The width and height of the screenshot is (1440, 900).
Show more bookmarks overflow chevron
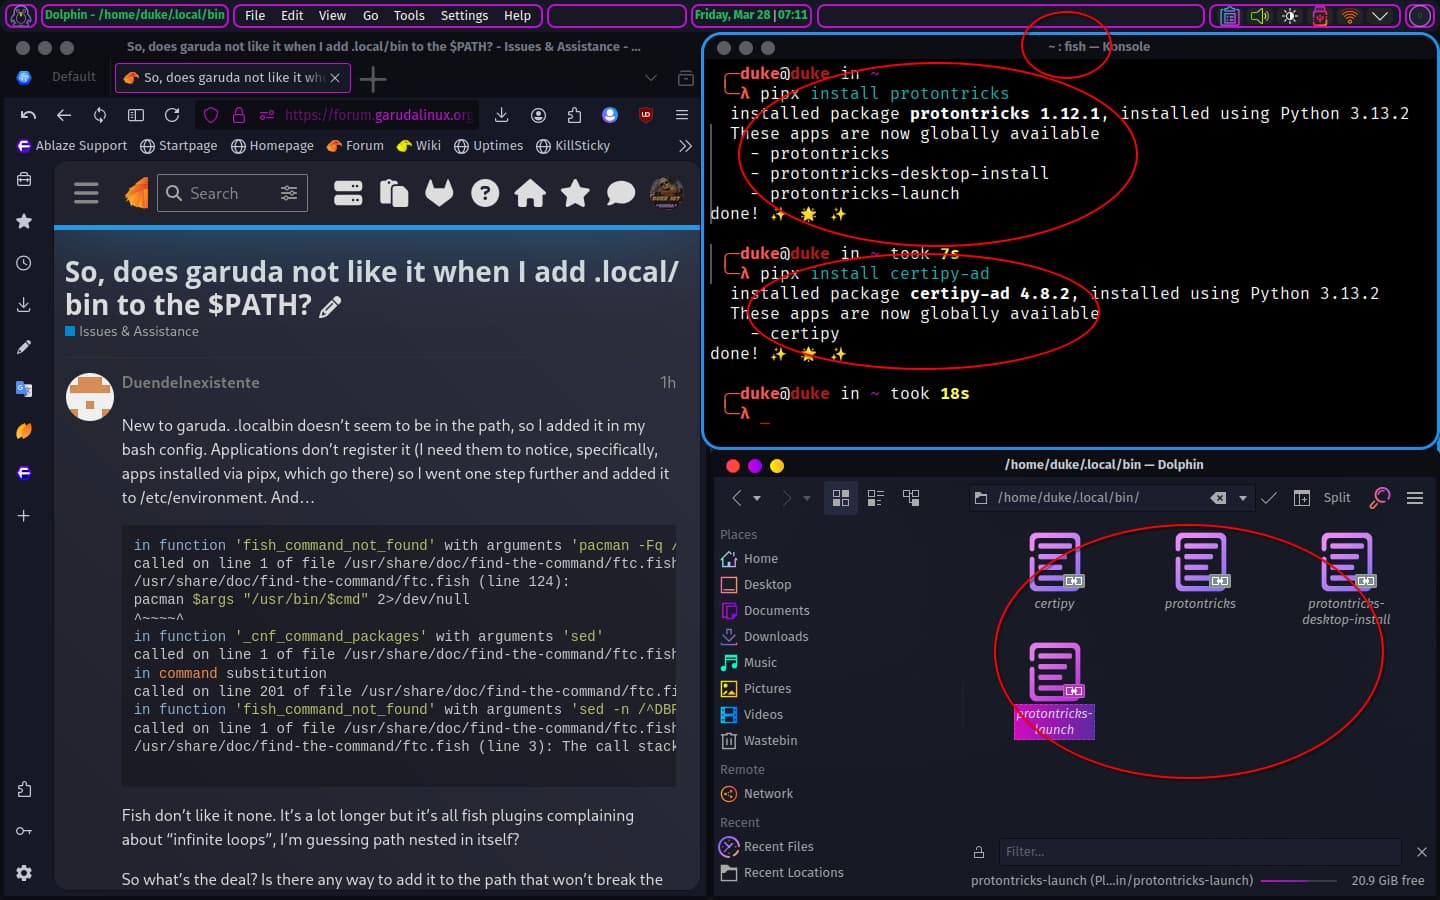(x=685, y=145)
